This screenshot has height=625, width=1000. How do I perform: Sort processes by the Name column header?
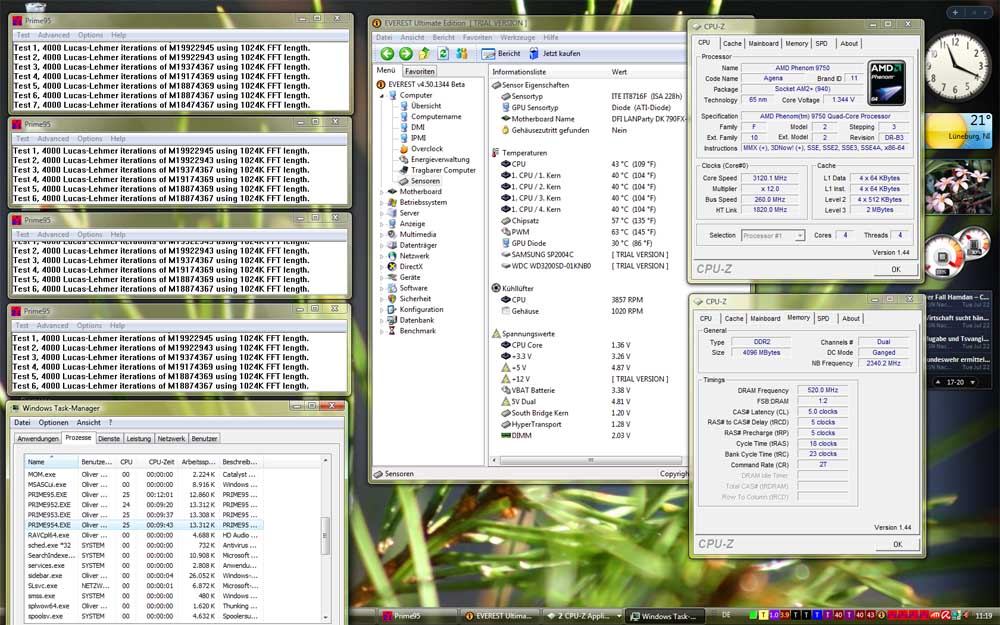[x=51, y=462]
